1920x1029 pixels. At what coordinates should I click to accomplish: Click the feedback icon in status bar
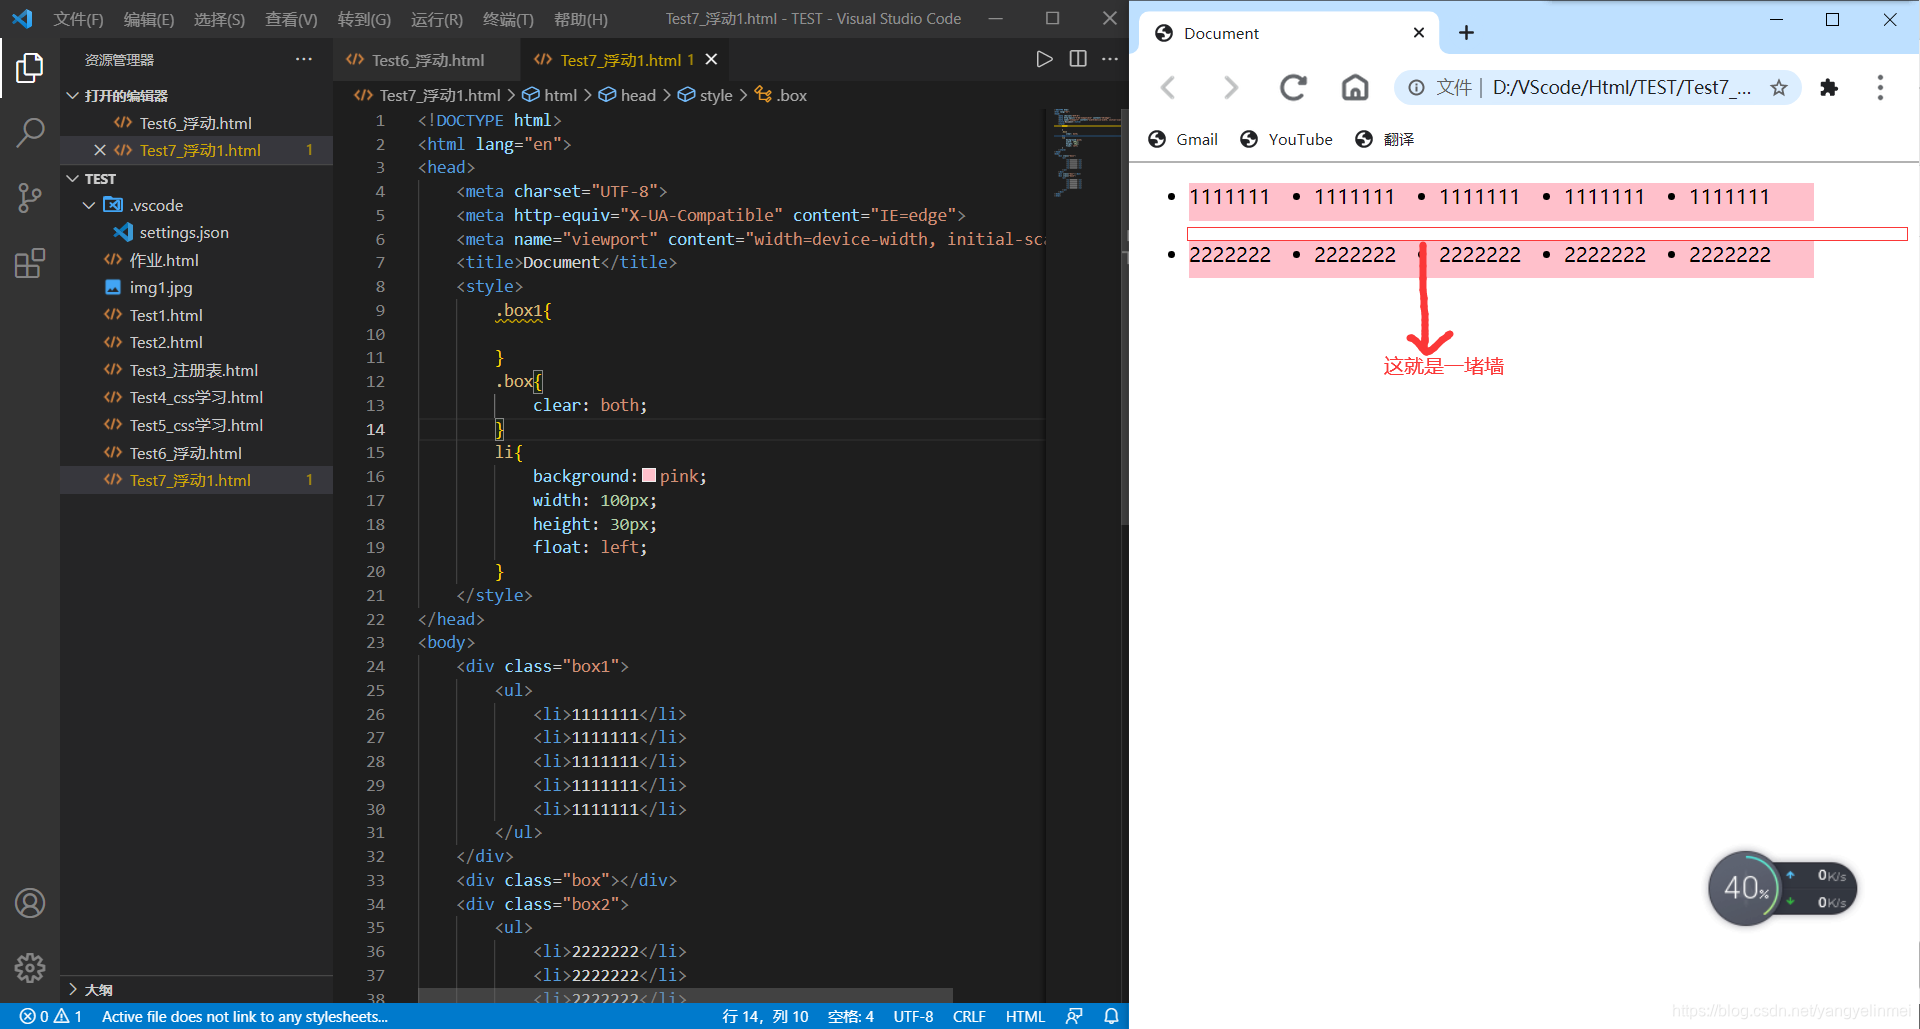[1074, 1016]
